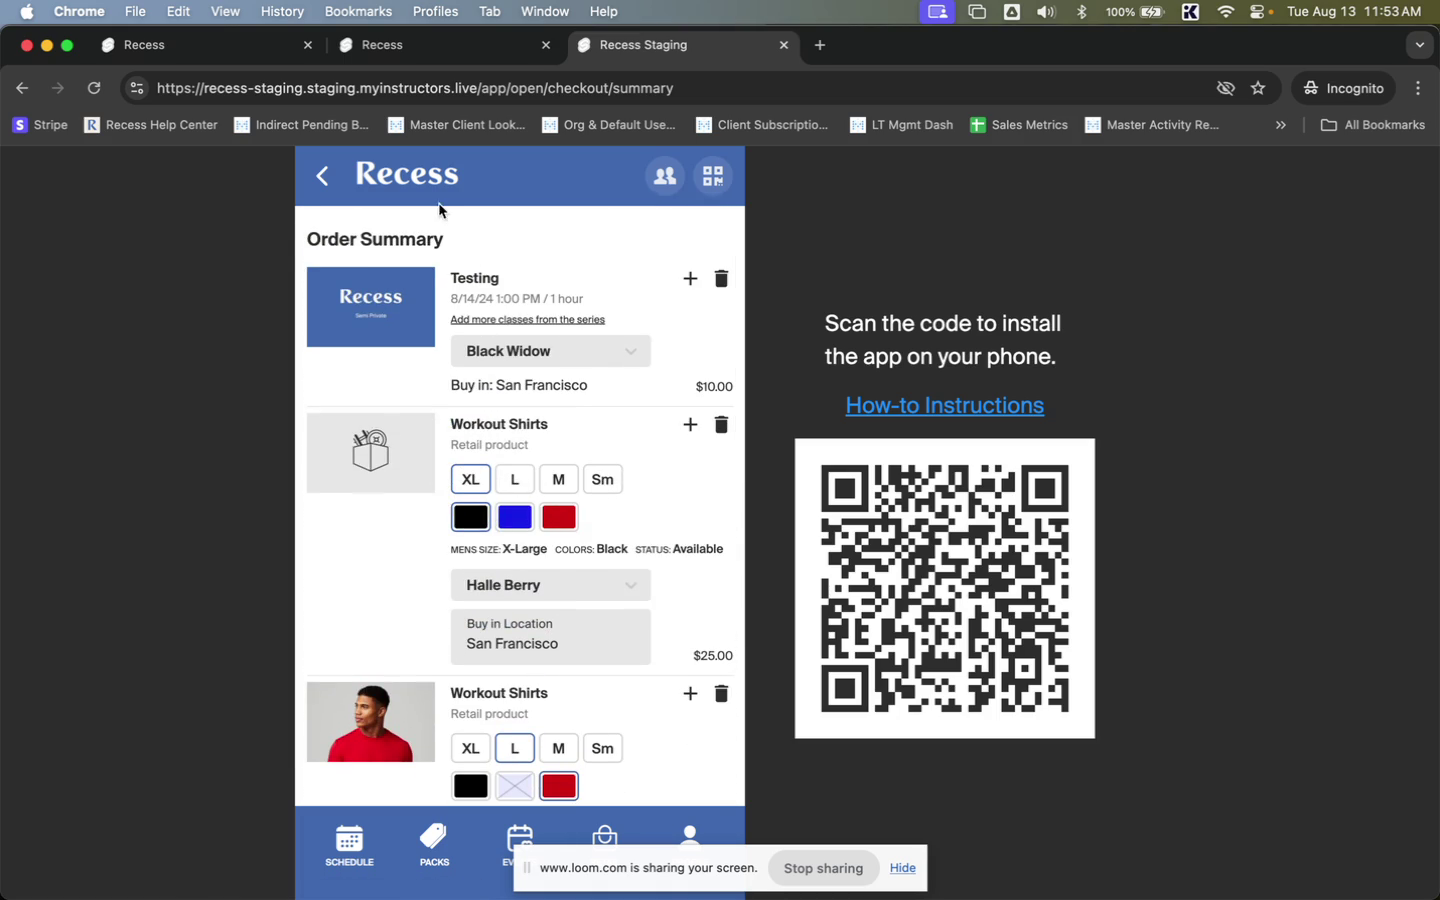
Task: Open a new browser tab
Action: (x=820, y=45)
